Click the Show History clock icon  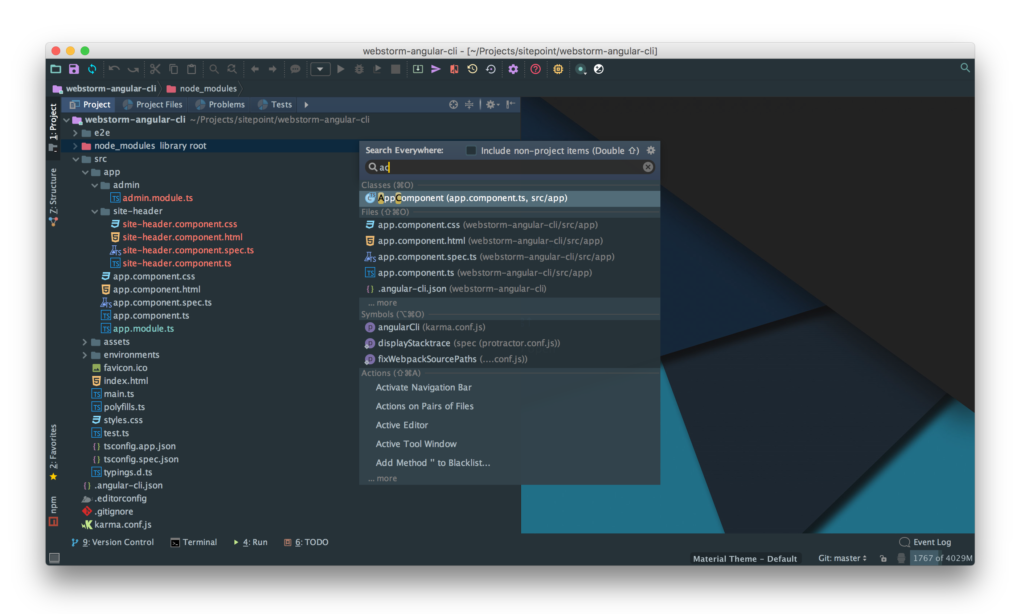click(472, 69)
